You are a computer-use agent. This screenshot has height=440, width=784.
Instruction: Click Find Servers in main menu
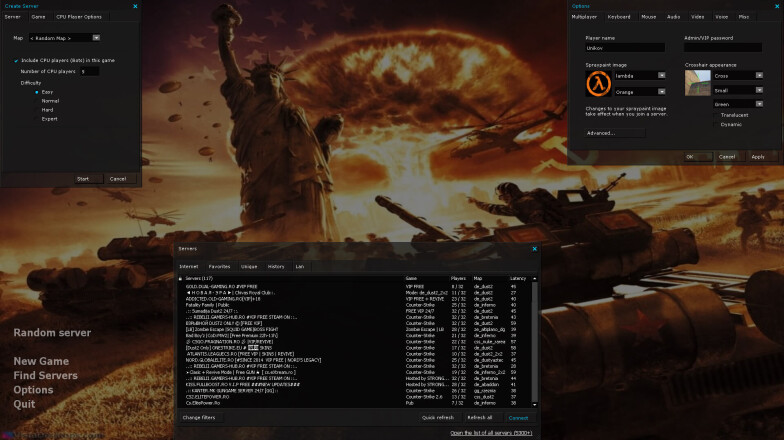pos(46,376)
